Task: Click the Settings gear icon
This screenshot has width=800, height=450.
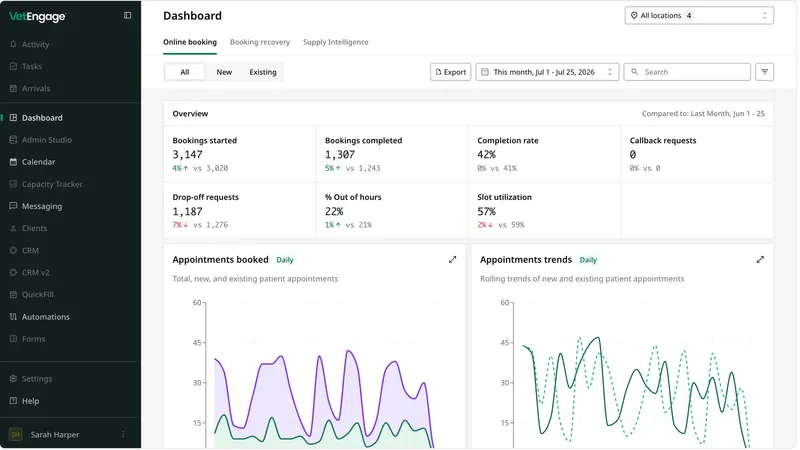Action: pos(13,379)
